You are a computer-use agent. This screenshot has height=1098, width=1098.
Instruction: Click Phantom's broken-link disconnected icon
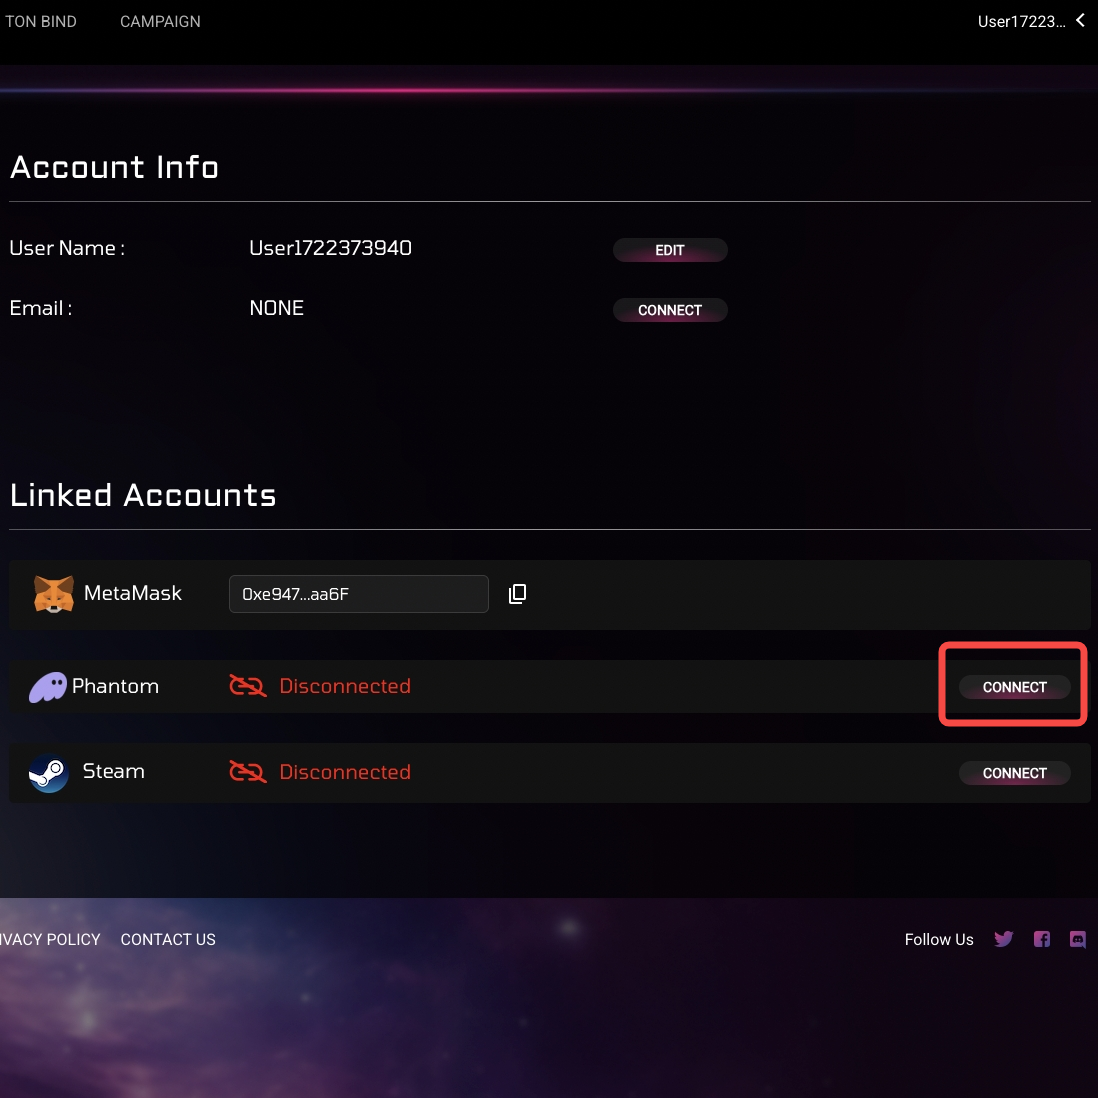248,686
